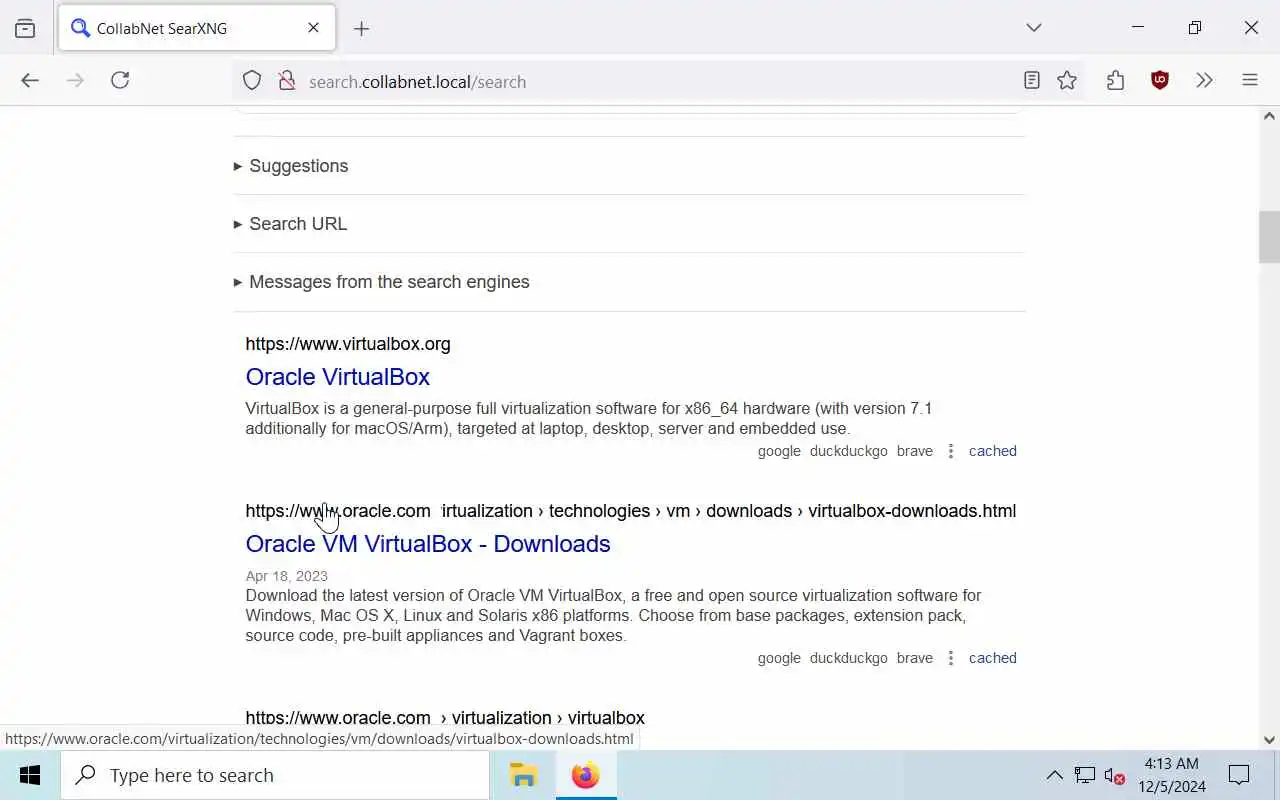Image resolution: width=1280 pixels, height=800 pixels.
Task: Open taskbar clock and date
Action: tap(1172, 775)
